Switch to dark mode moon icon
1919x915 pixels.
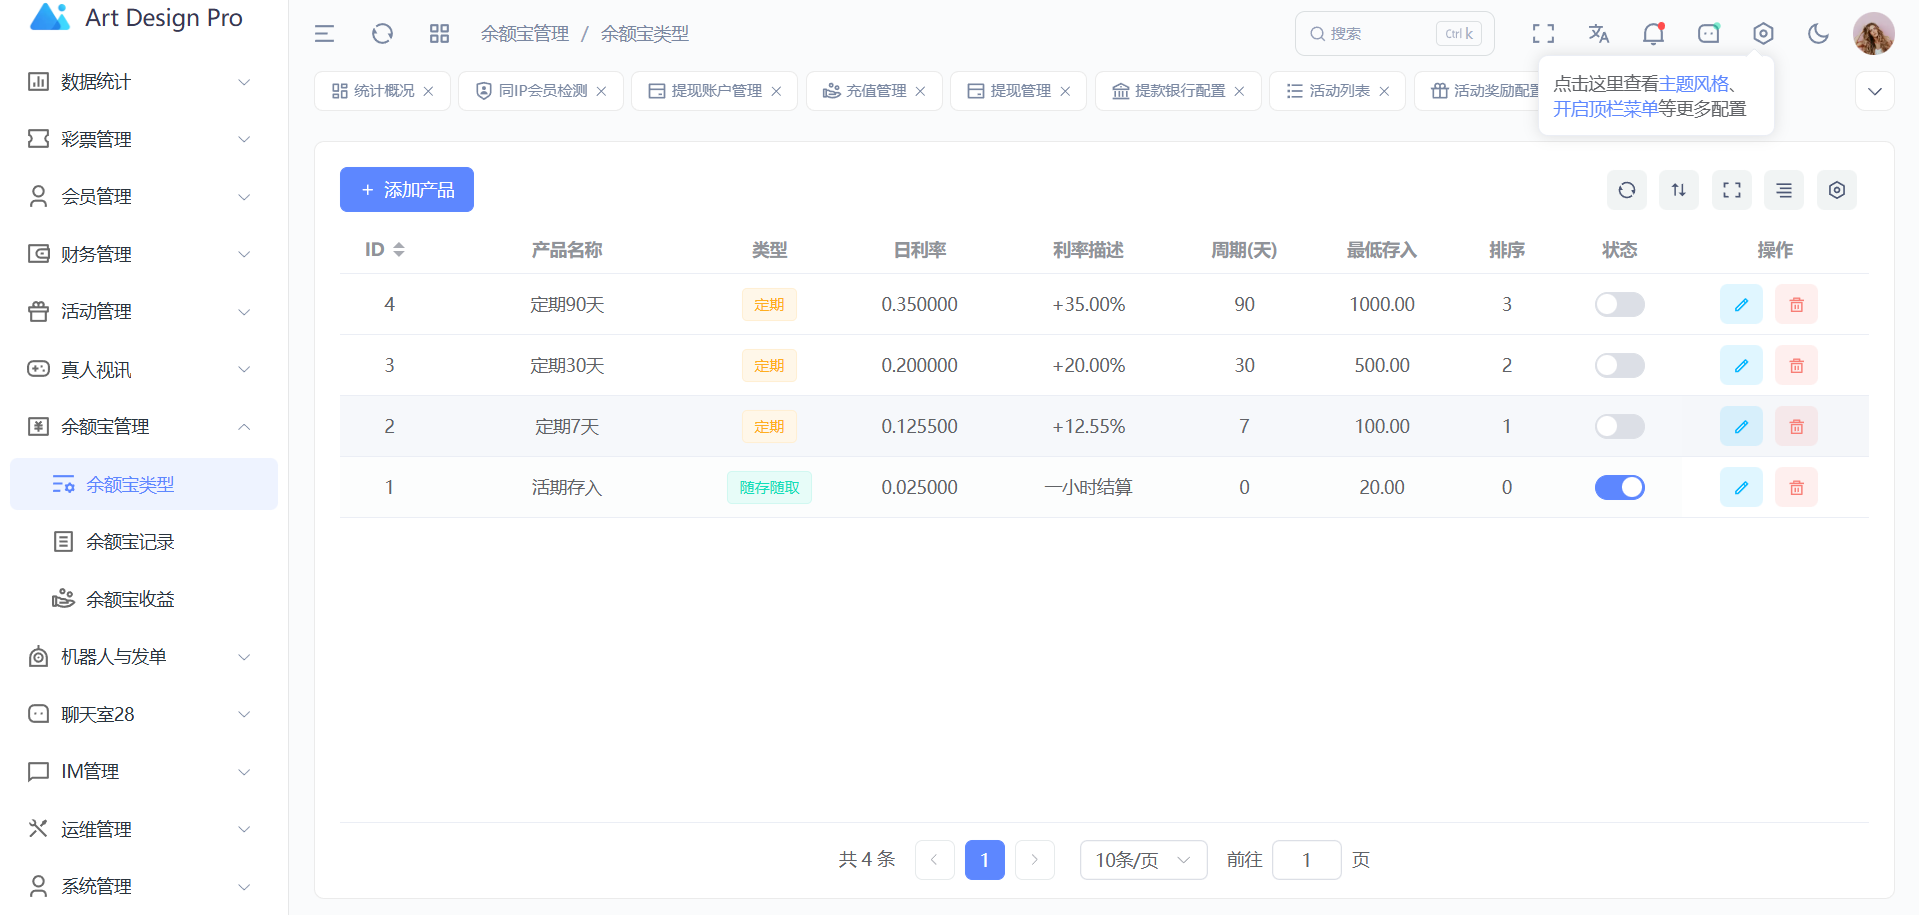tap(1818, 34)
